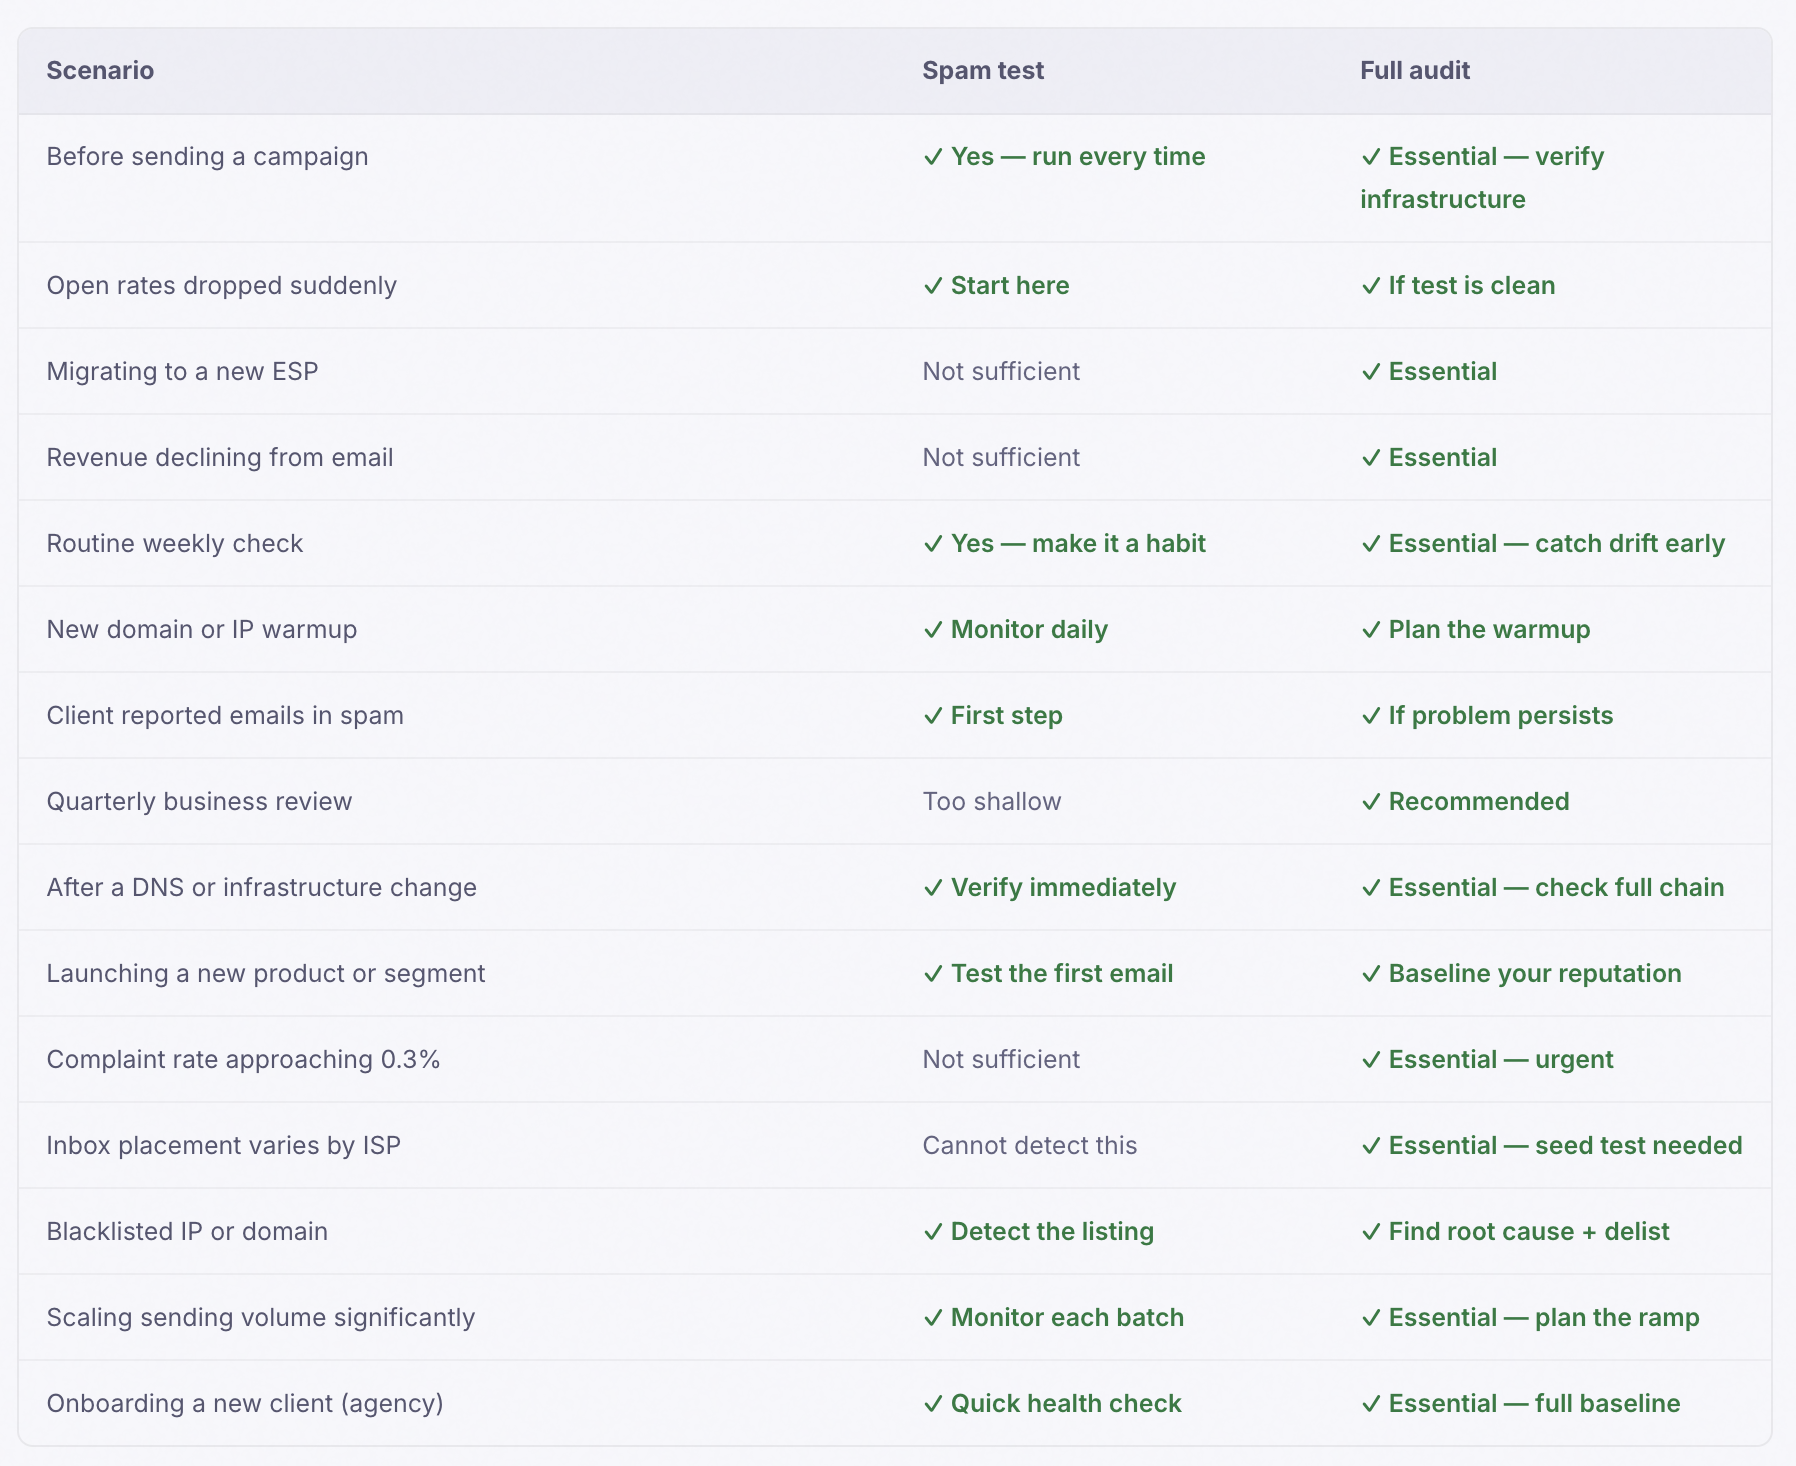This screenshot has width=1796, height=1466.
Task: Select the "Spam test" column header
Action: point(984,70)
